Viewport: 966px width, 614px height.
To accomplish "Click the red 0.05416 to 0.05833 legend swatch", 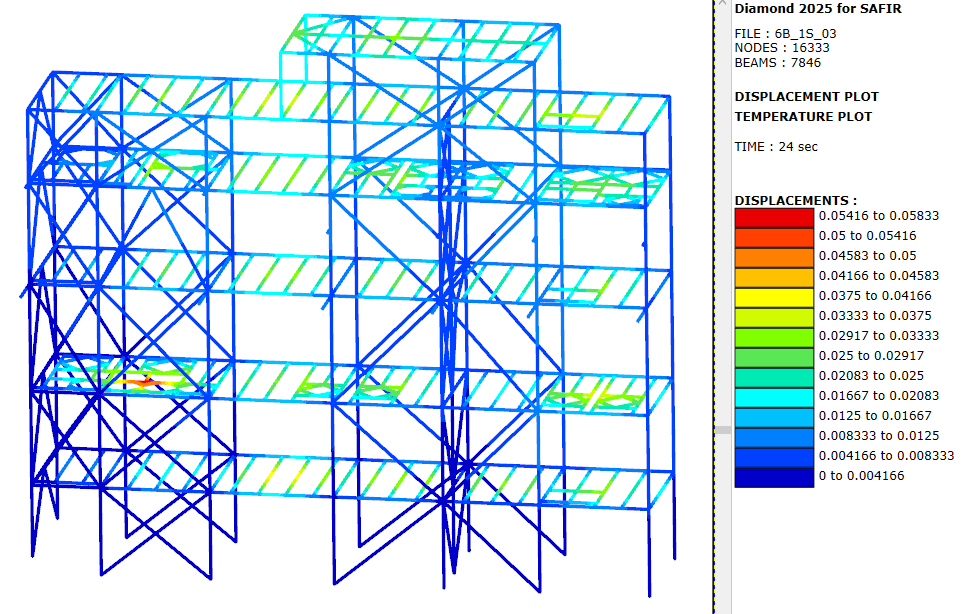I will [x=774, y=217].
